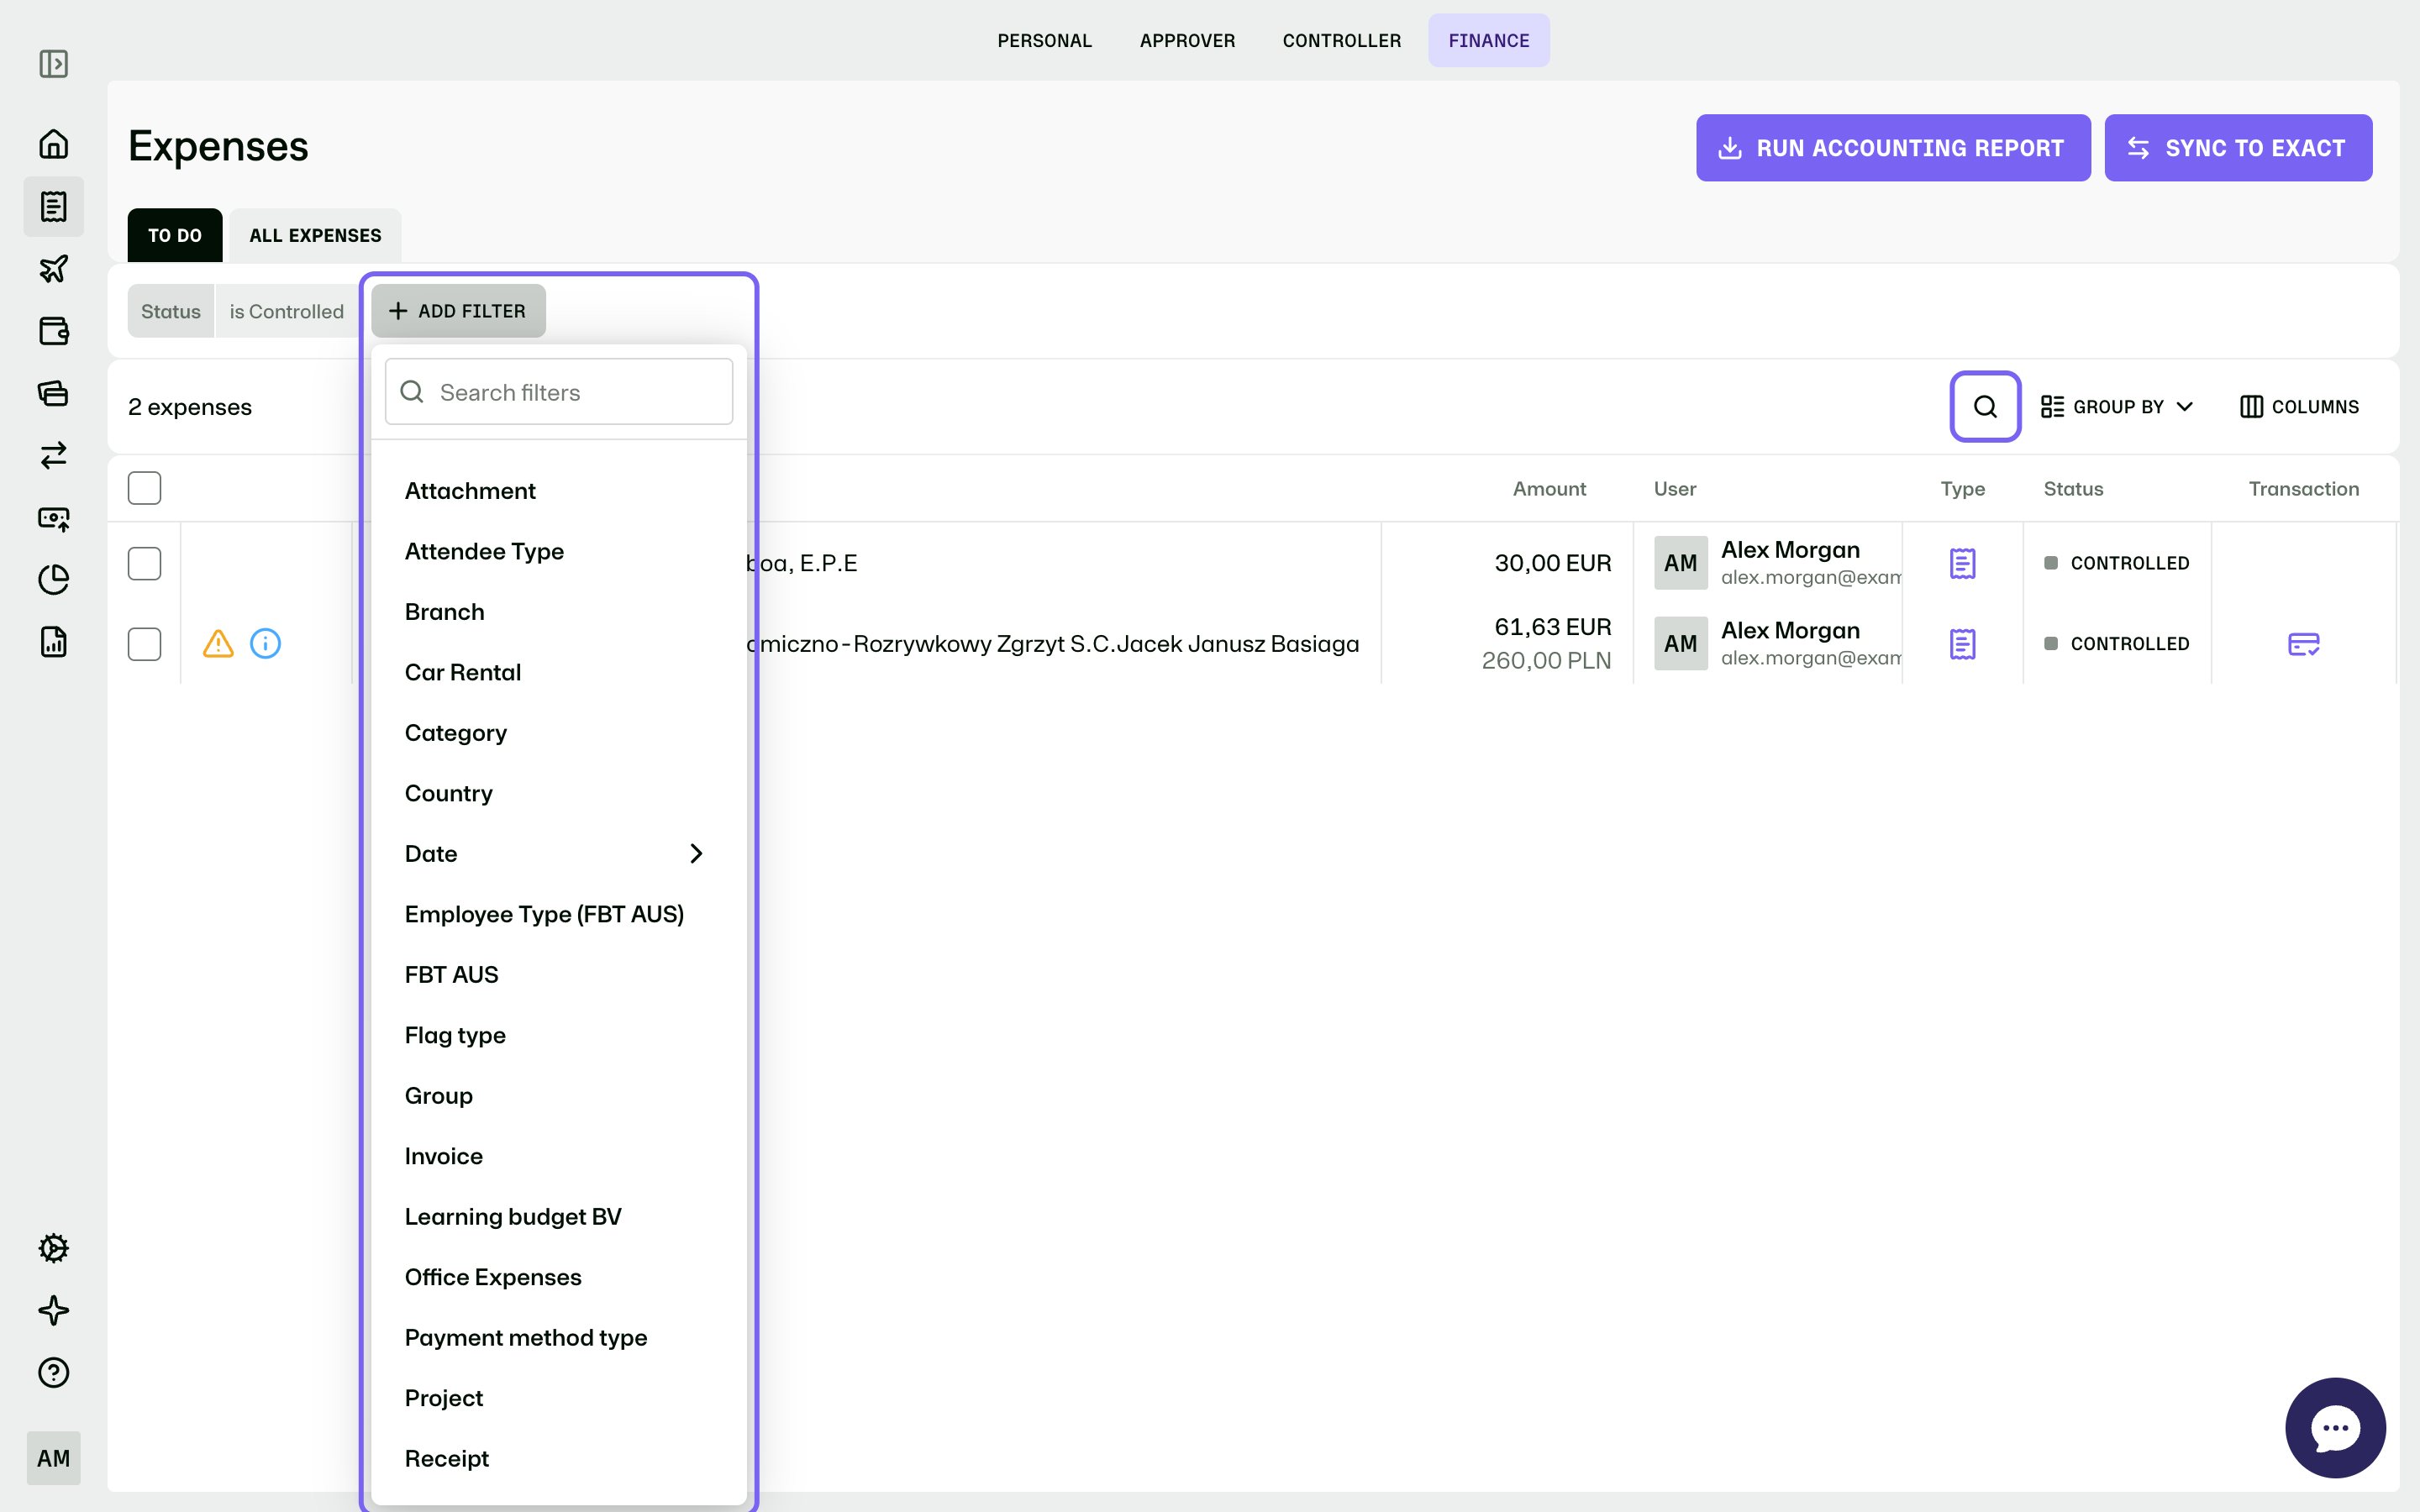
Task: Open the Help question mark icon
Action: [54, 1372]
